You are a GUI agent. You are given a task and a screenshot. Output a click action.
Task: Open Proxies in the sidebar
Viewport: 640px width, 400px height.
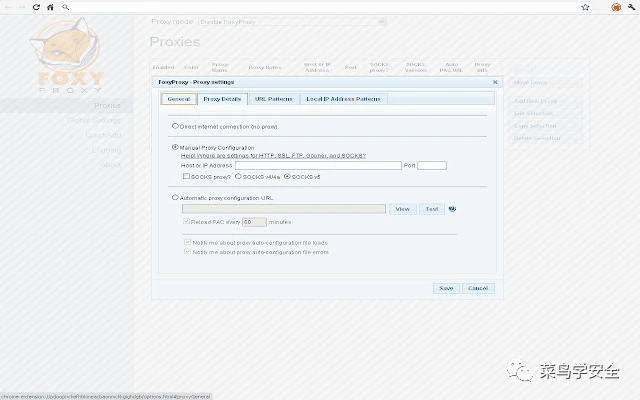[x=107, y=105]
